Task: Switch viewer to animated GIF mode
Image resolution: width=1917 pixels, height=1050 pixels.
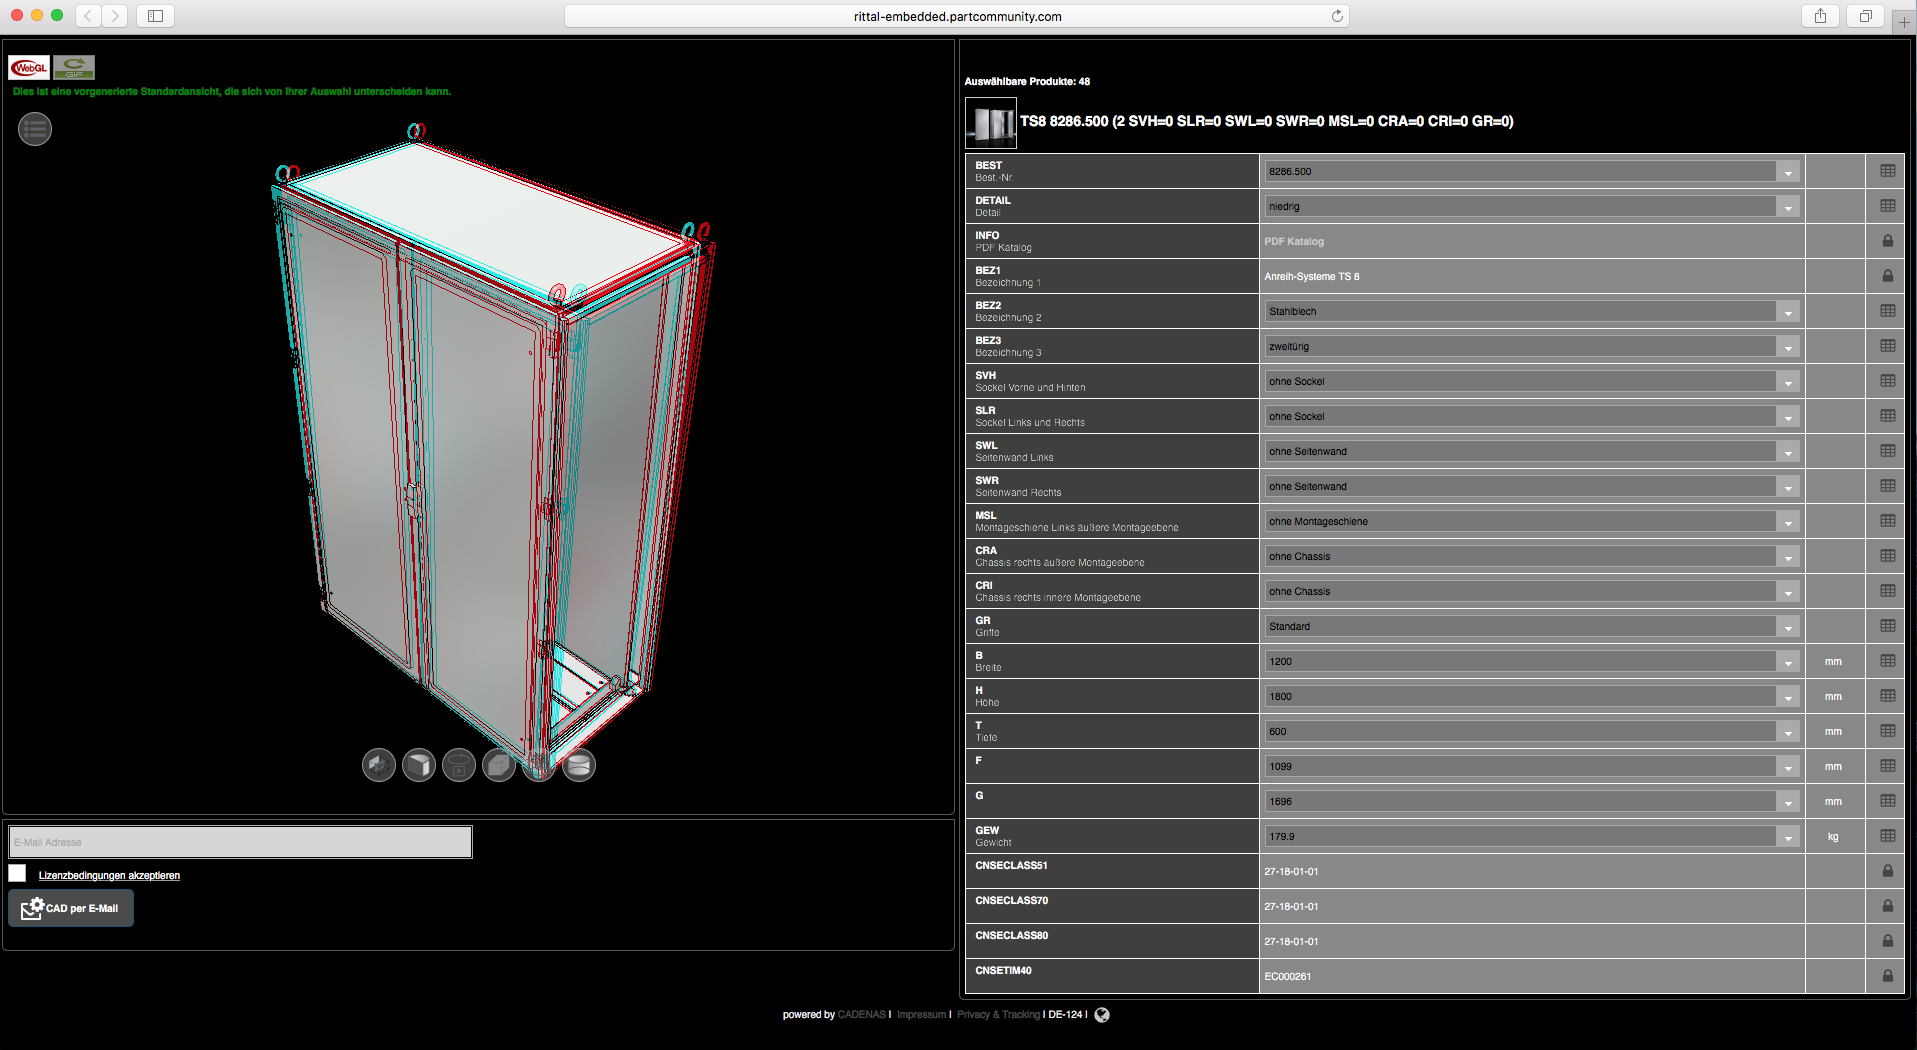Action: pos(74,68)
